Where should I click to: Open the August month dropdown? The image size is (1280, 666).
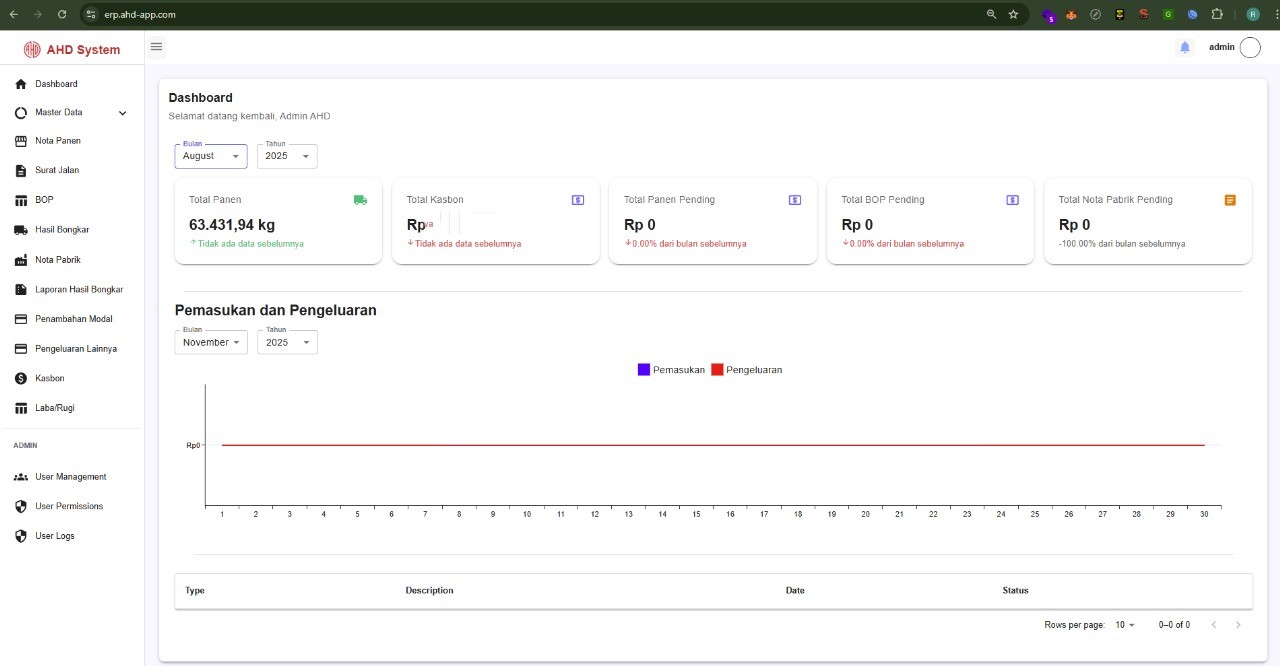[x=211, y=156]
